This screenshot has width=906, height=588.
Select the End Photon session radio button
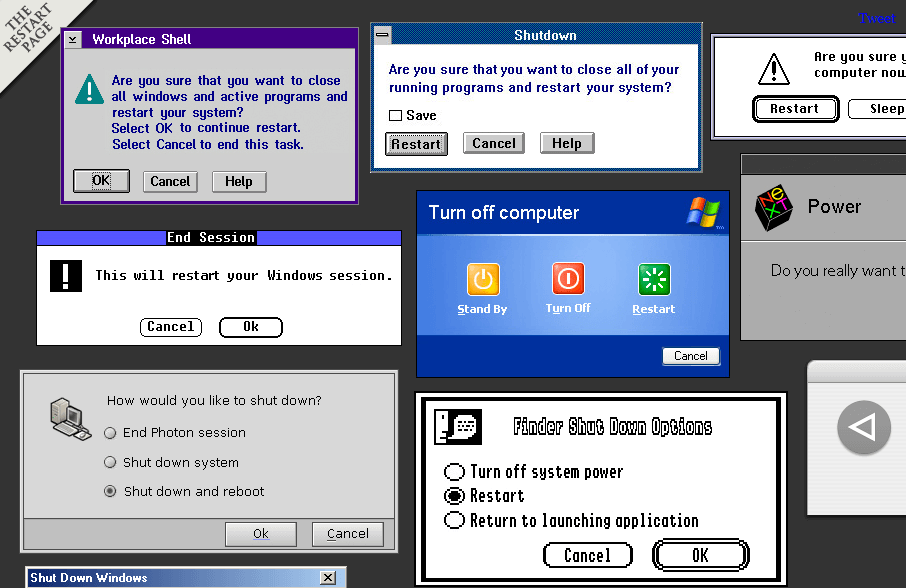click(x=110, y=433)
